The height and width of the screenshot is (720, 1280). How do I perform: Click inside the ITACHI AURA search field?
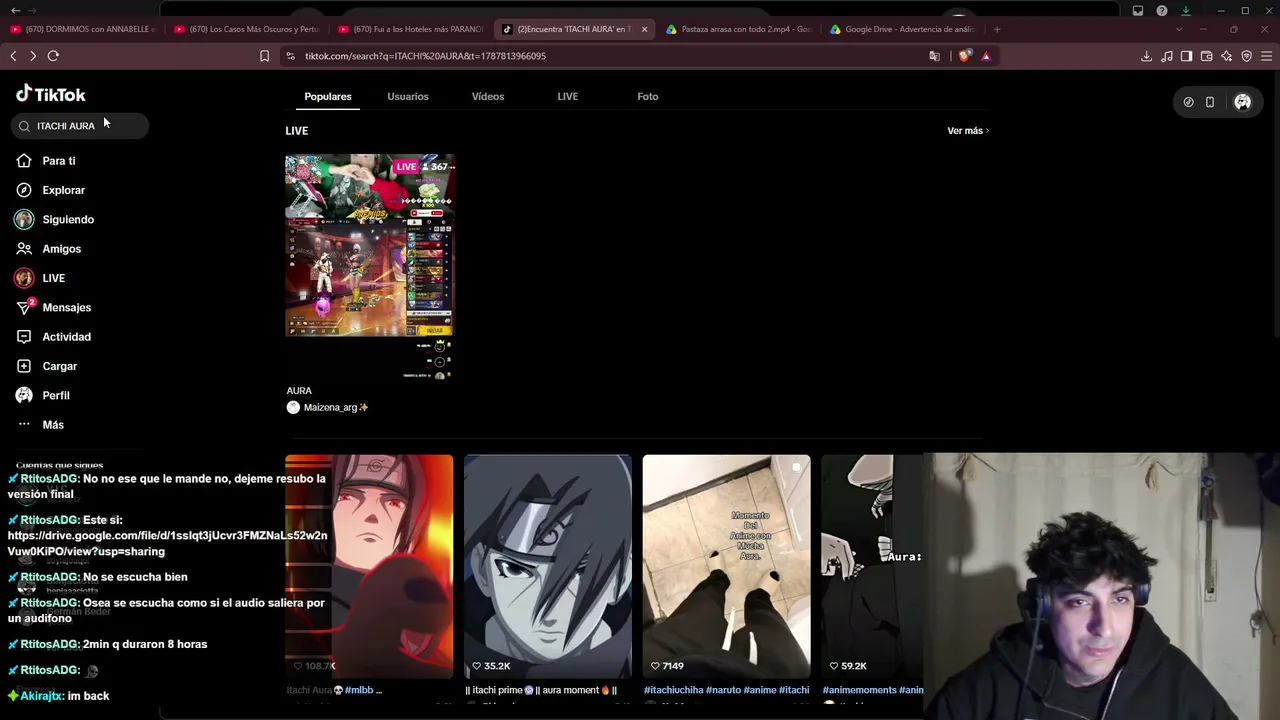click(x=82, y=126)
